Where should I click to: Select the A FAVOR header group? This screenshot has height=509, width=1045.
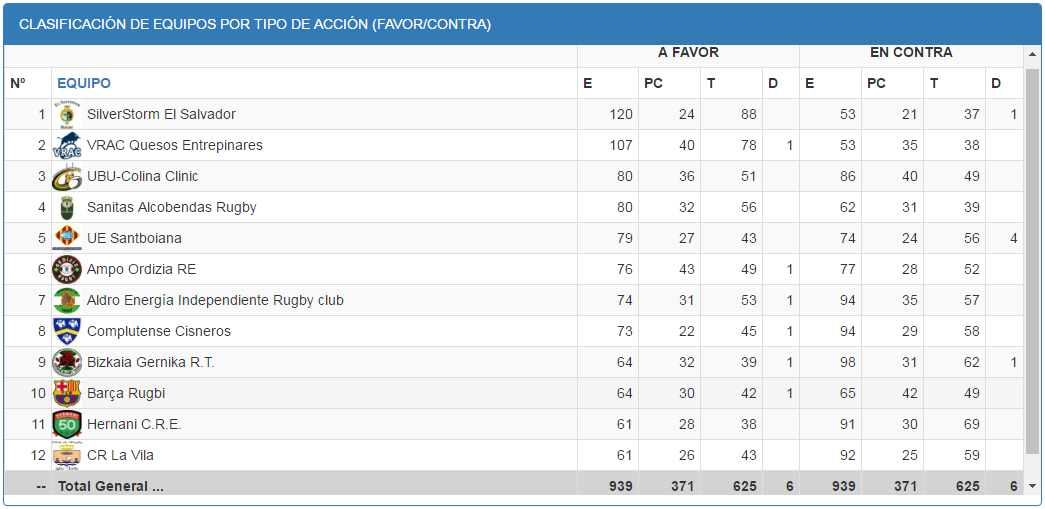point(688,53)
